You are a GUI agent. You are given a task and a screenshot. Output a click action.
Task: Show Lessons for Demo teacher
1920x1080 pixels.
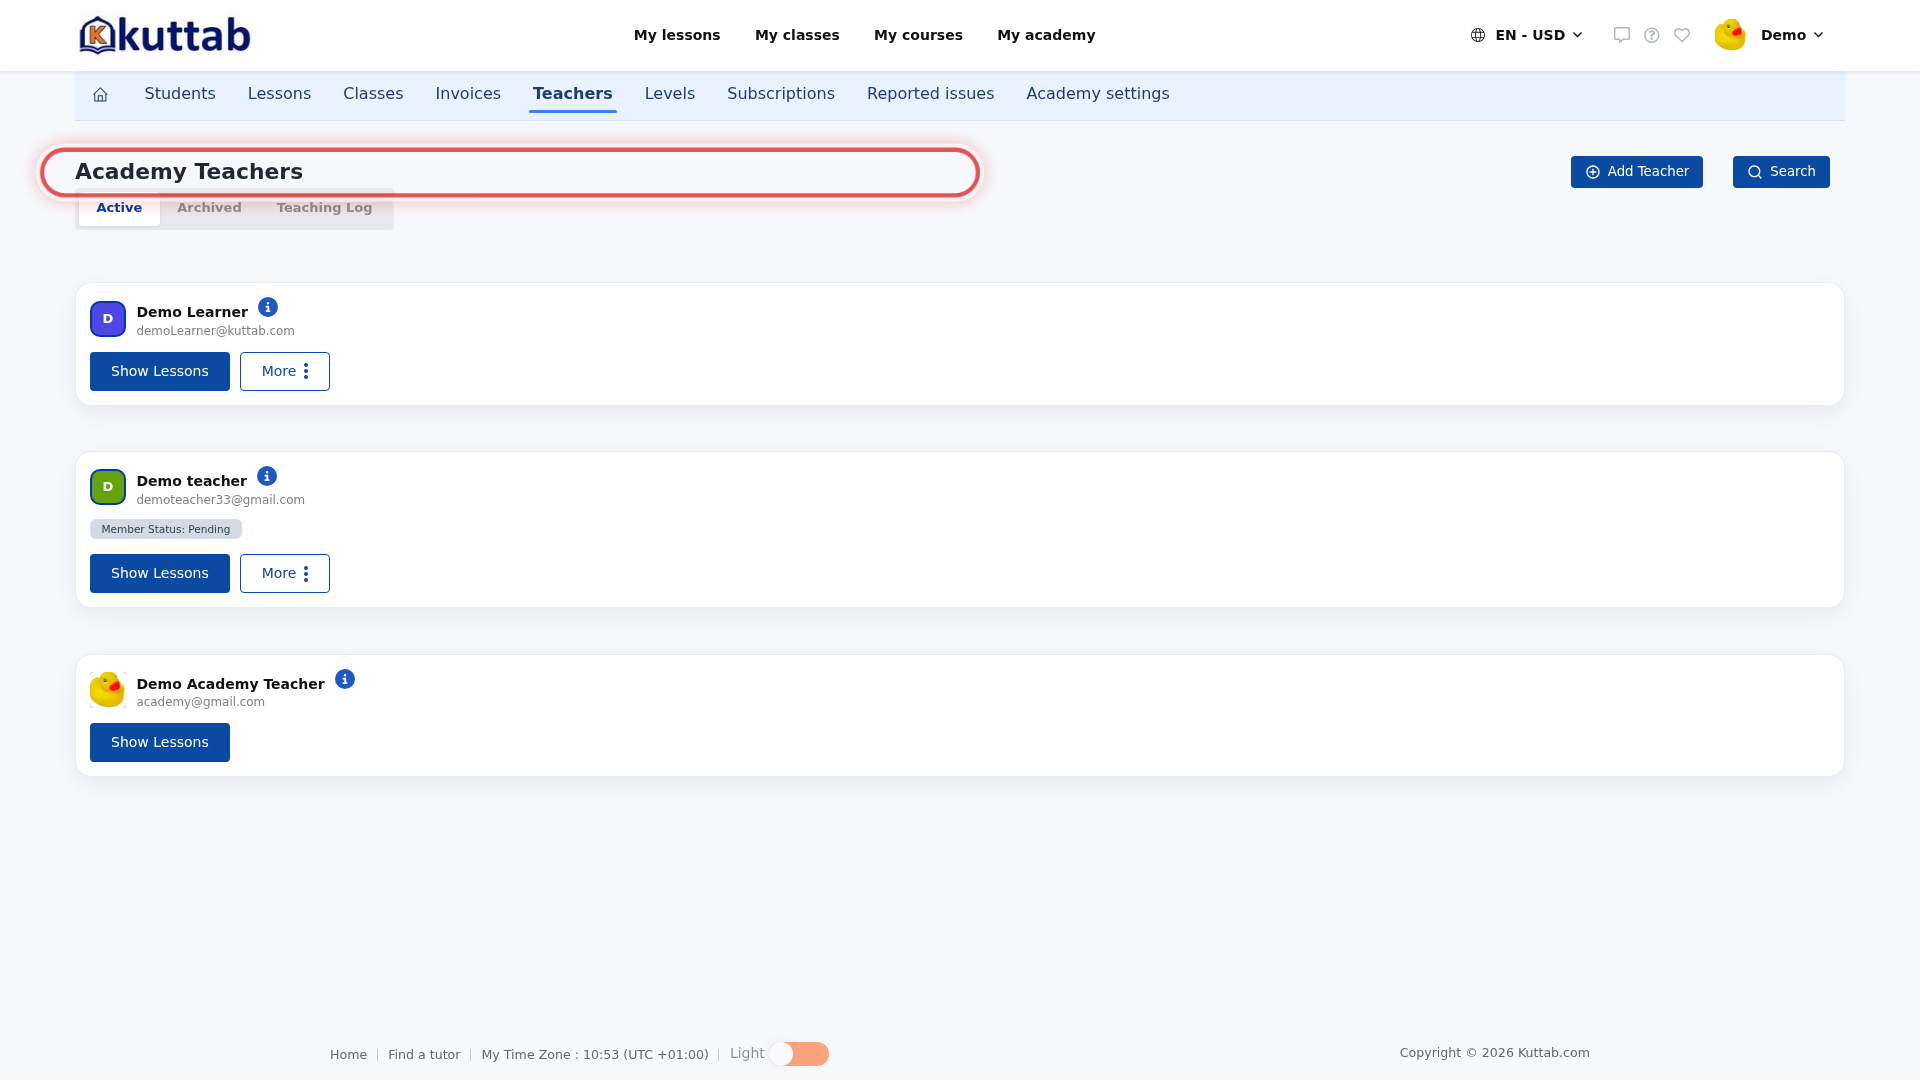[160, 573]
